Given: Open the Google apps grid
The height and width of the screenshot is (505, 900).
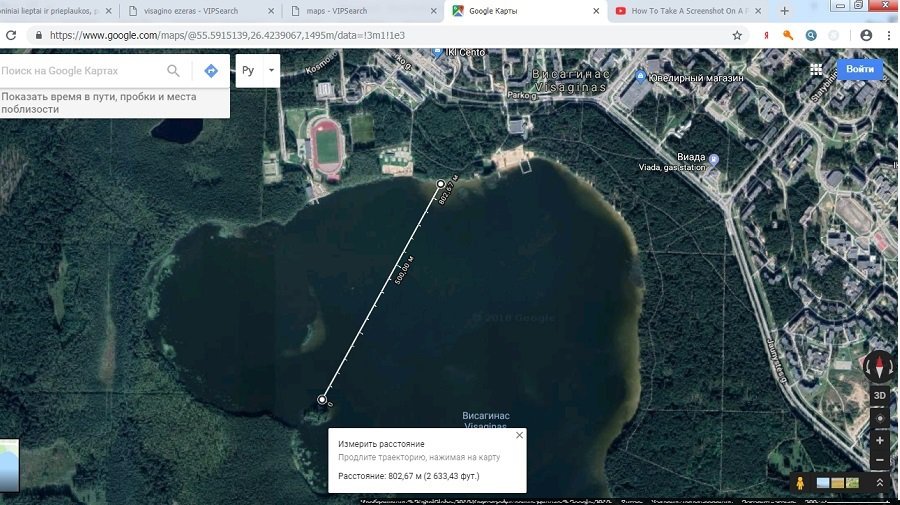Looking at the screenshot, I should click(817, 70).
